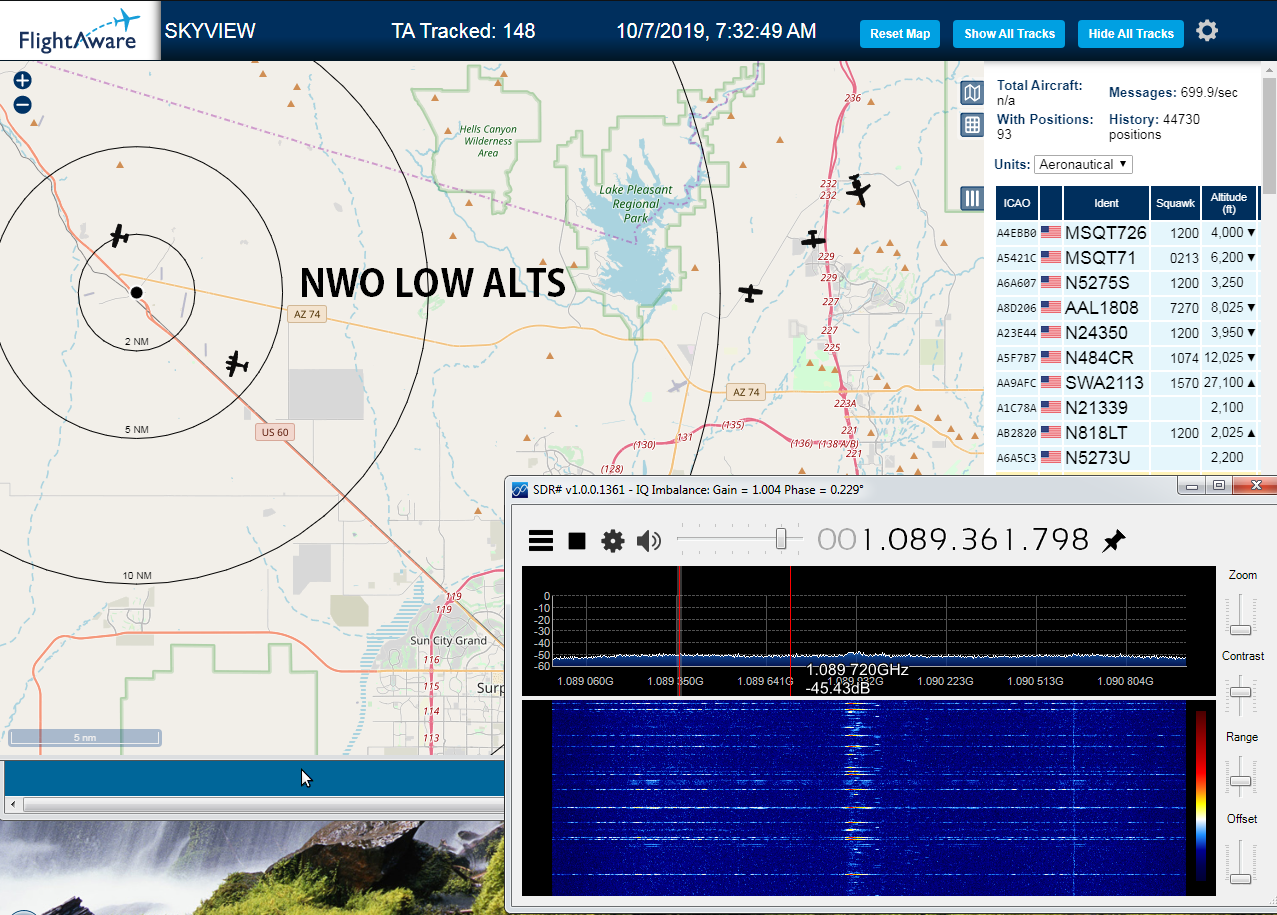Select the N484CR aircraft row
This screenshot has width=1277, height=915.
1127,357
